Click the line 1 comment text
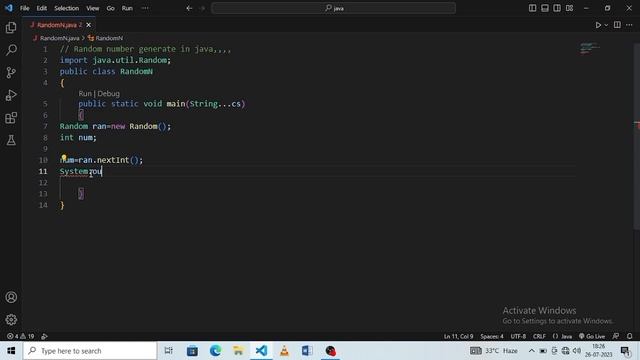This screenshot has width=640, height=360. [145, 49]
